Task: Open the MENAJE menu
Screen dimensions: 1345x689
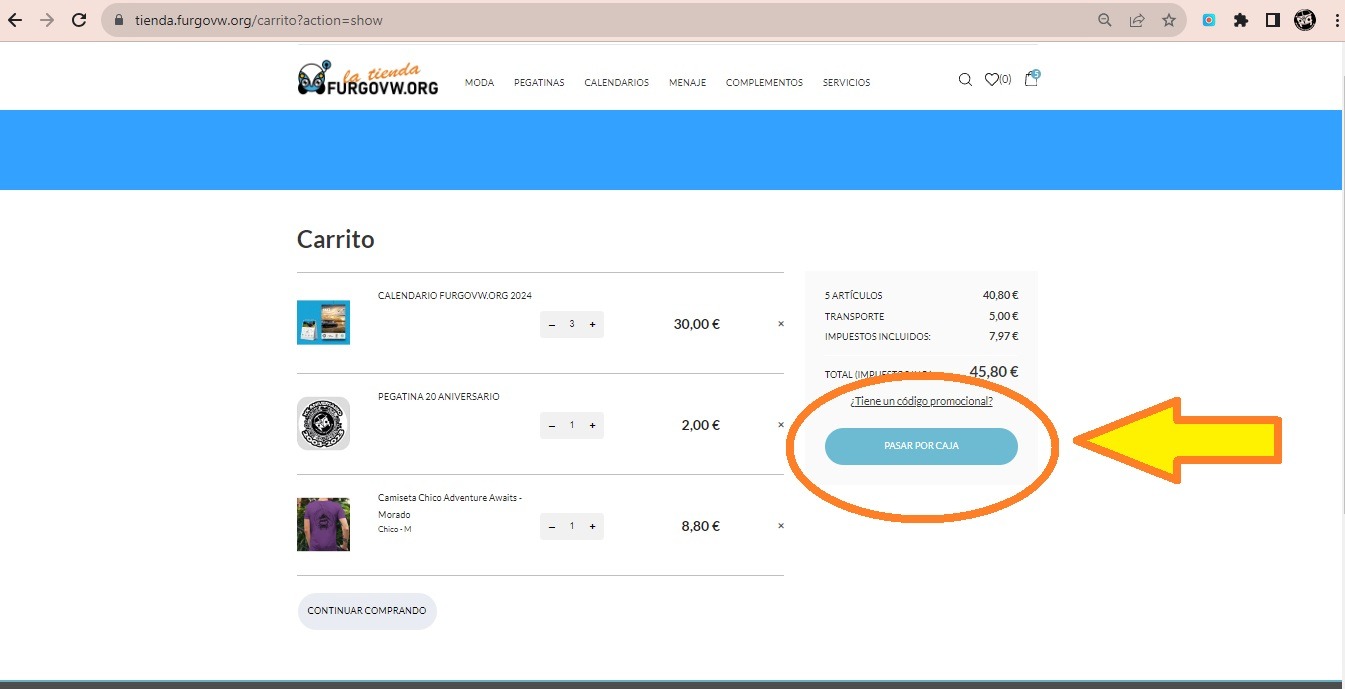Action: (688, 83)
